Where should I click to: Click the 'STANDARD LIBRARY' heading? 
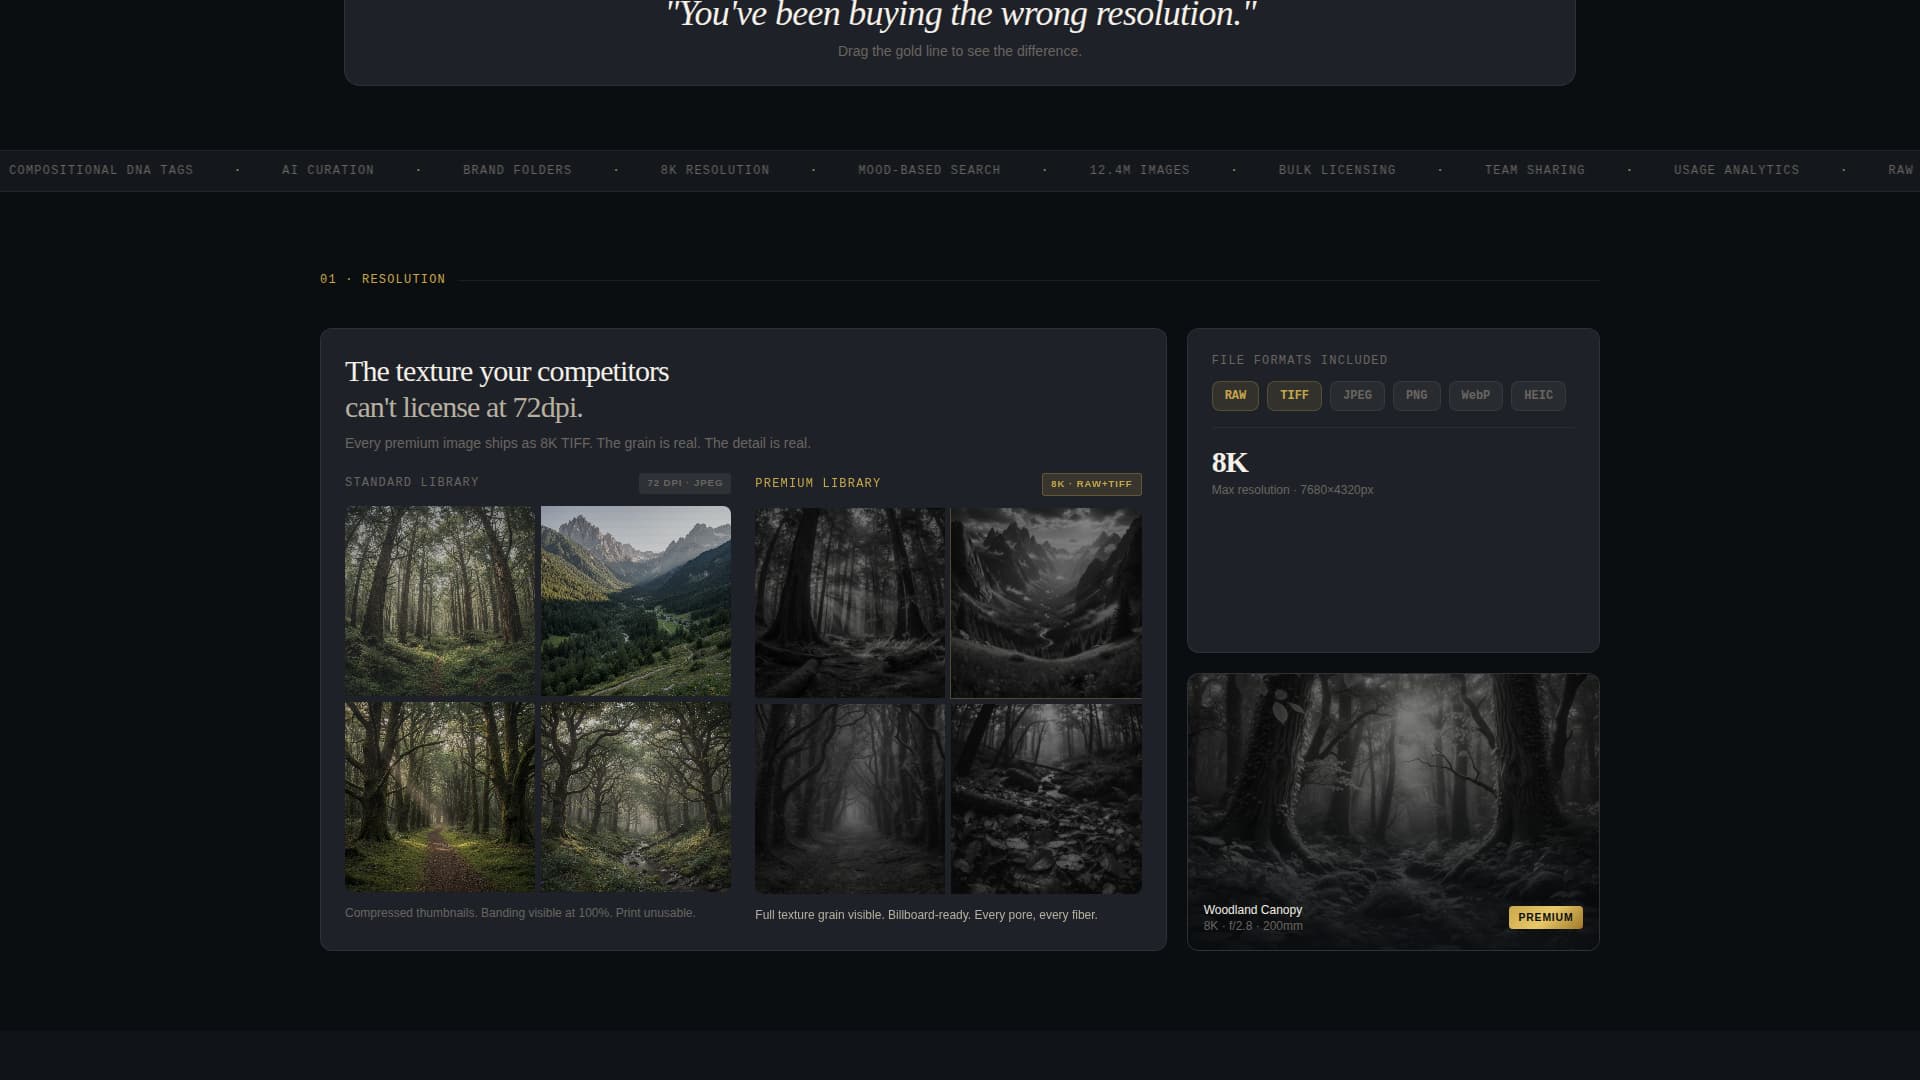412,482
